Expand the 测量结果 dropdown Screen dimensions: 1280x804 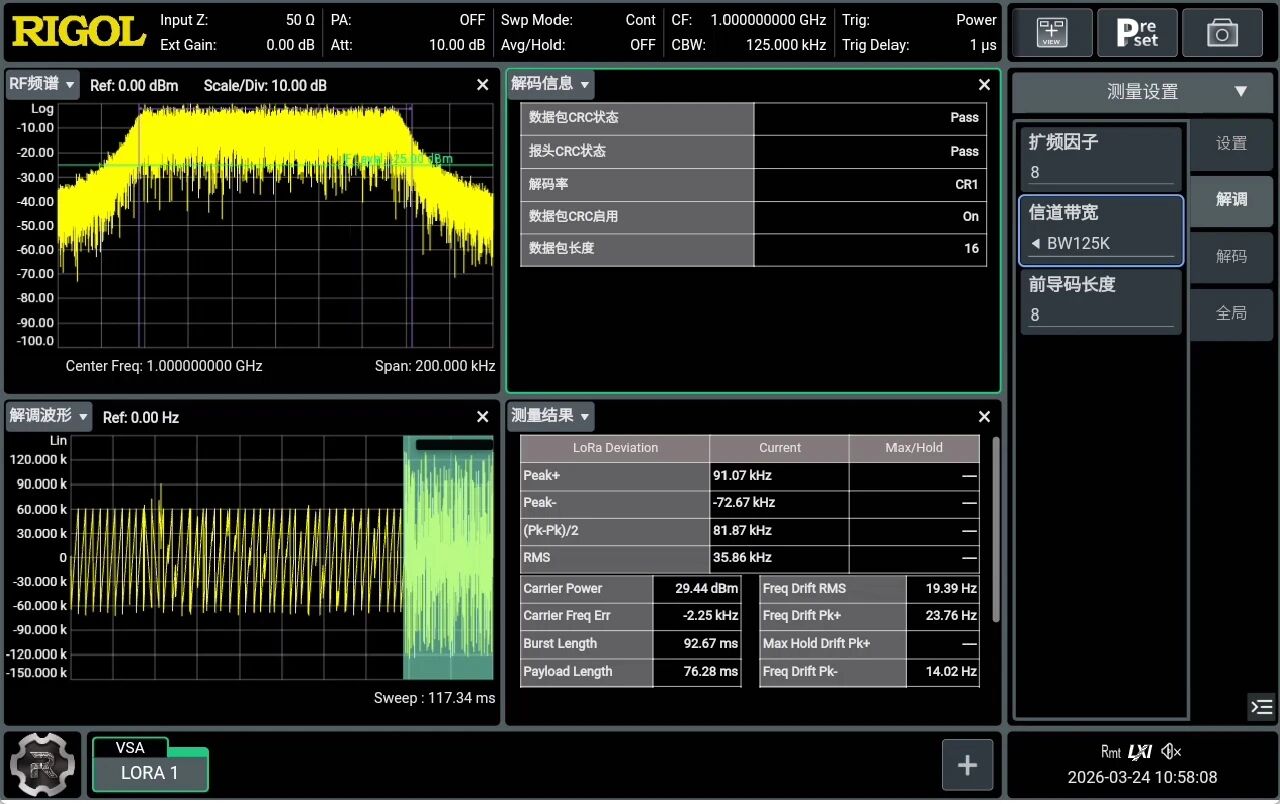tap(551, 415)
